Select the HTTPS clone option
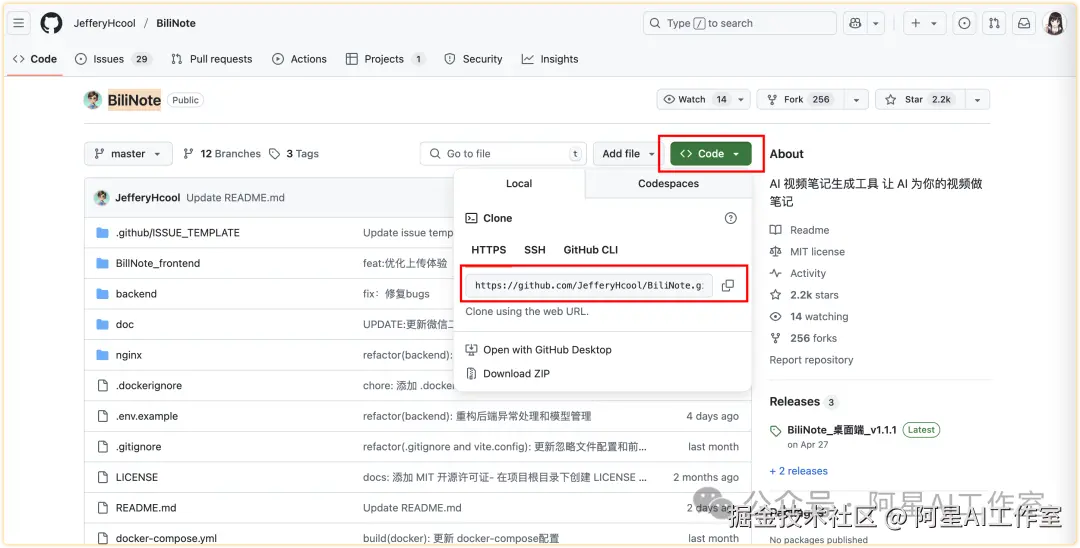This screenshot has width=1080, height=548. [488, 250]
